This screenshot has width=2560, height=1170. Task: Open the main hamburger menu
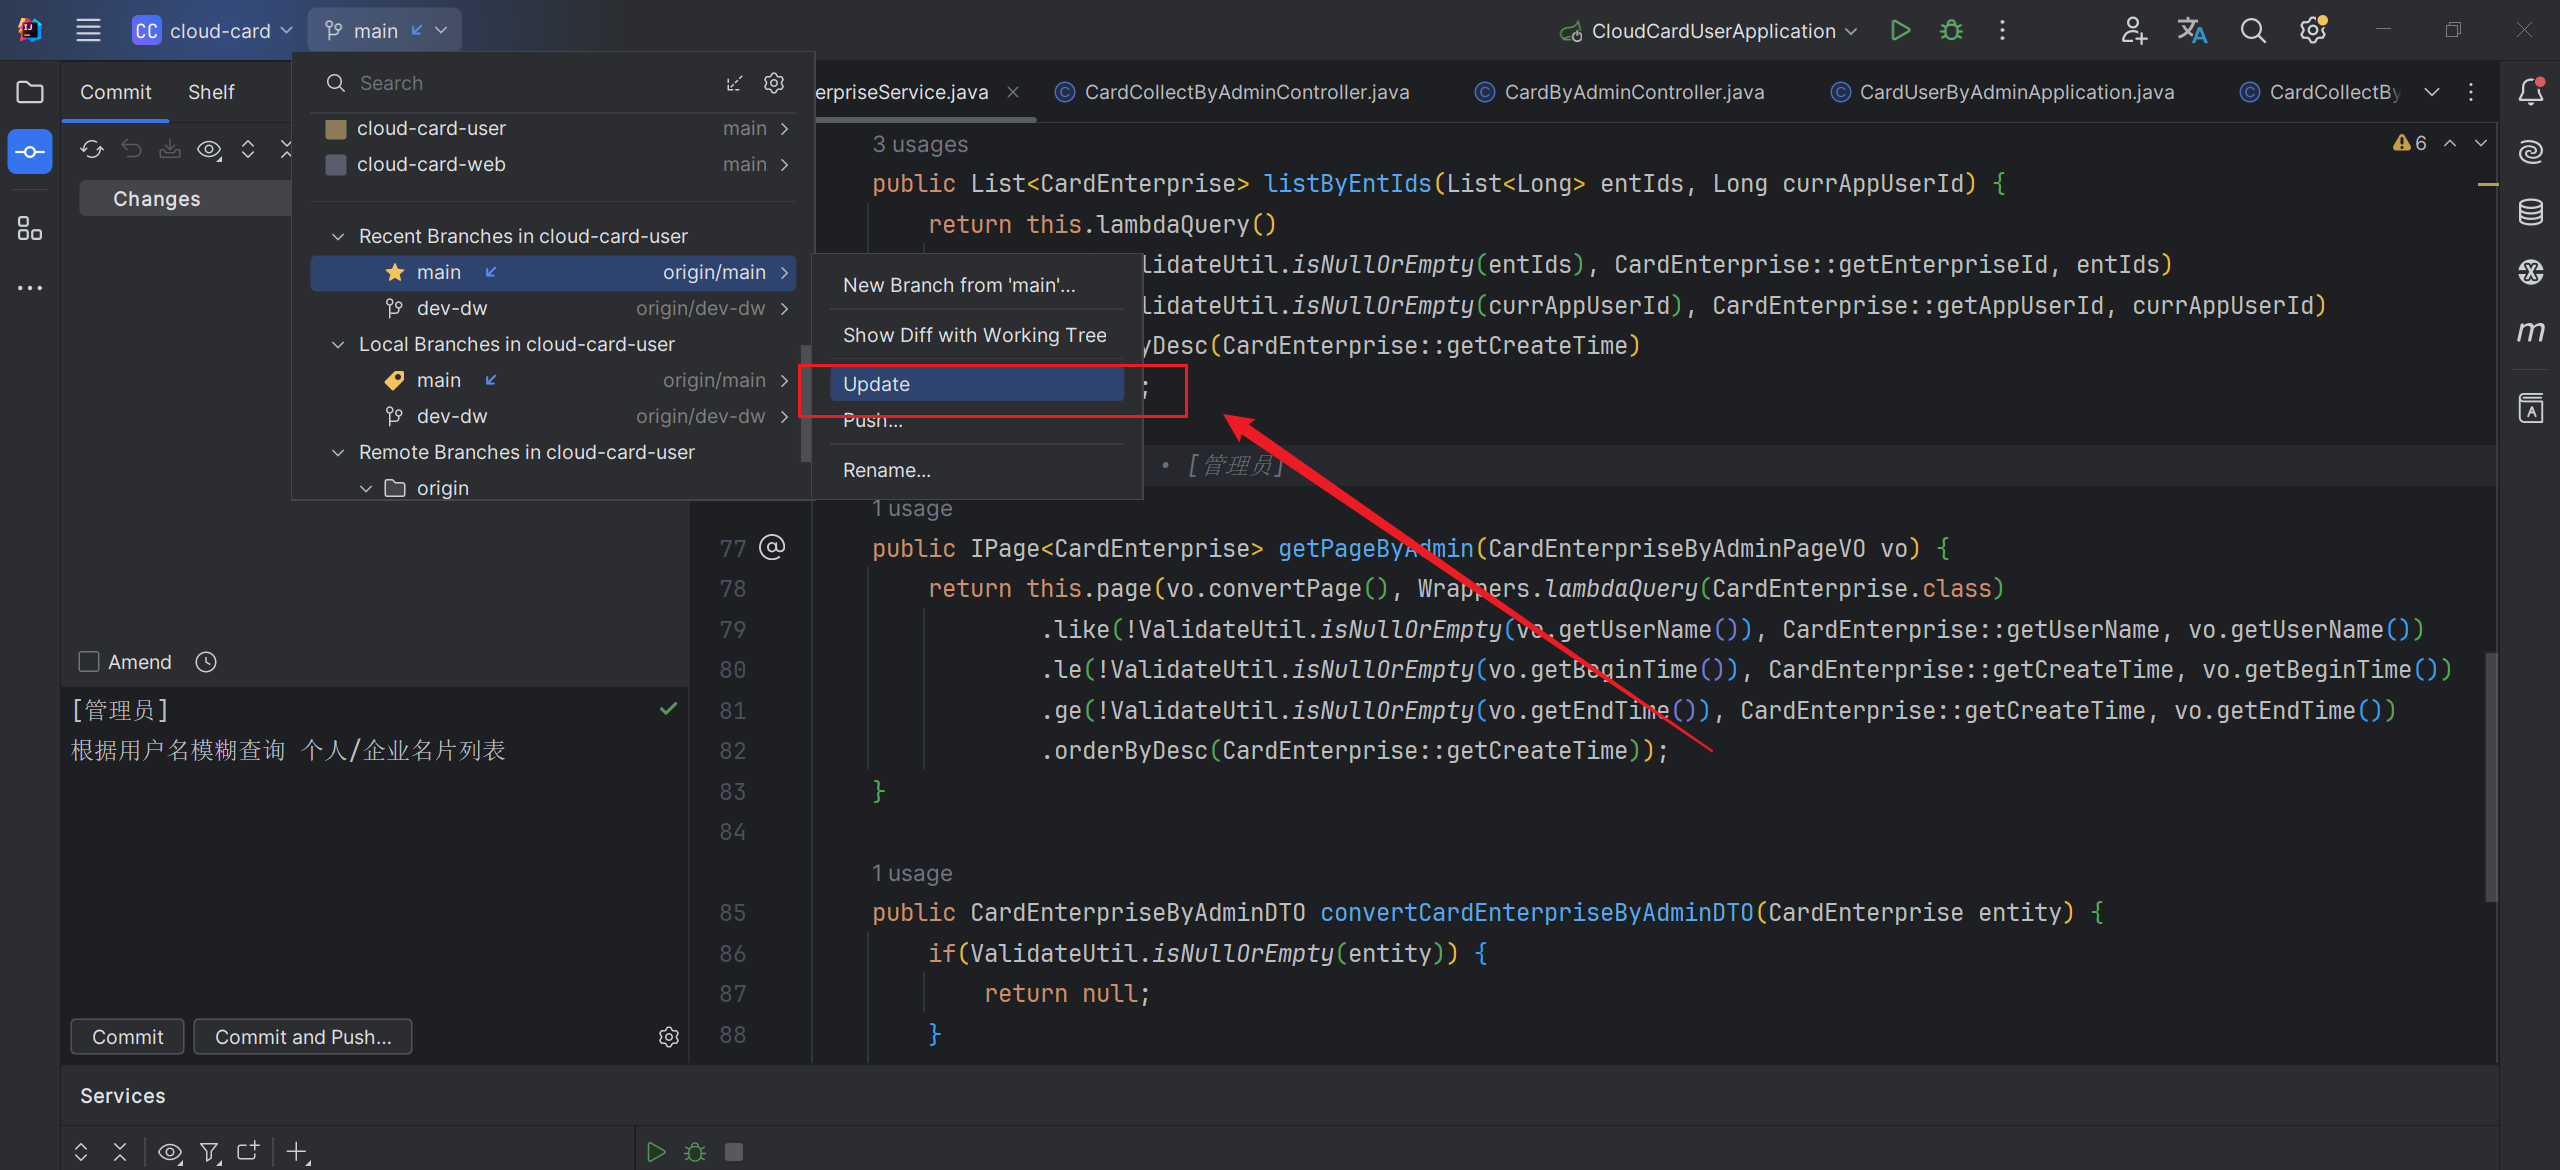(88, 30)
